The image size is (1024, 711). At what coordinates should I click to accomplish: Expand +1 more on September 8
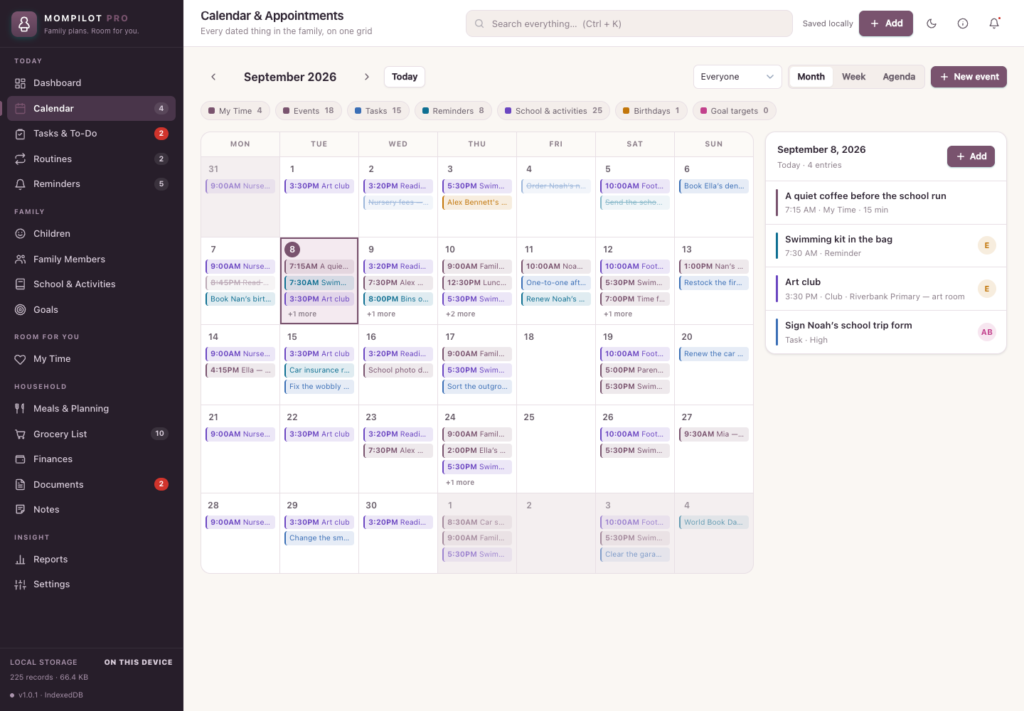302,314
